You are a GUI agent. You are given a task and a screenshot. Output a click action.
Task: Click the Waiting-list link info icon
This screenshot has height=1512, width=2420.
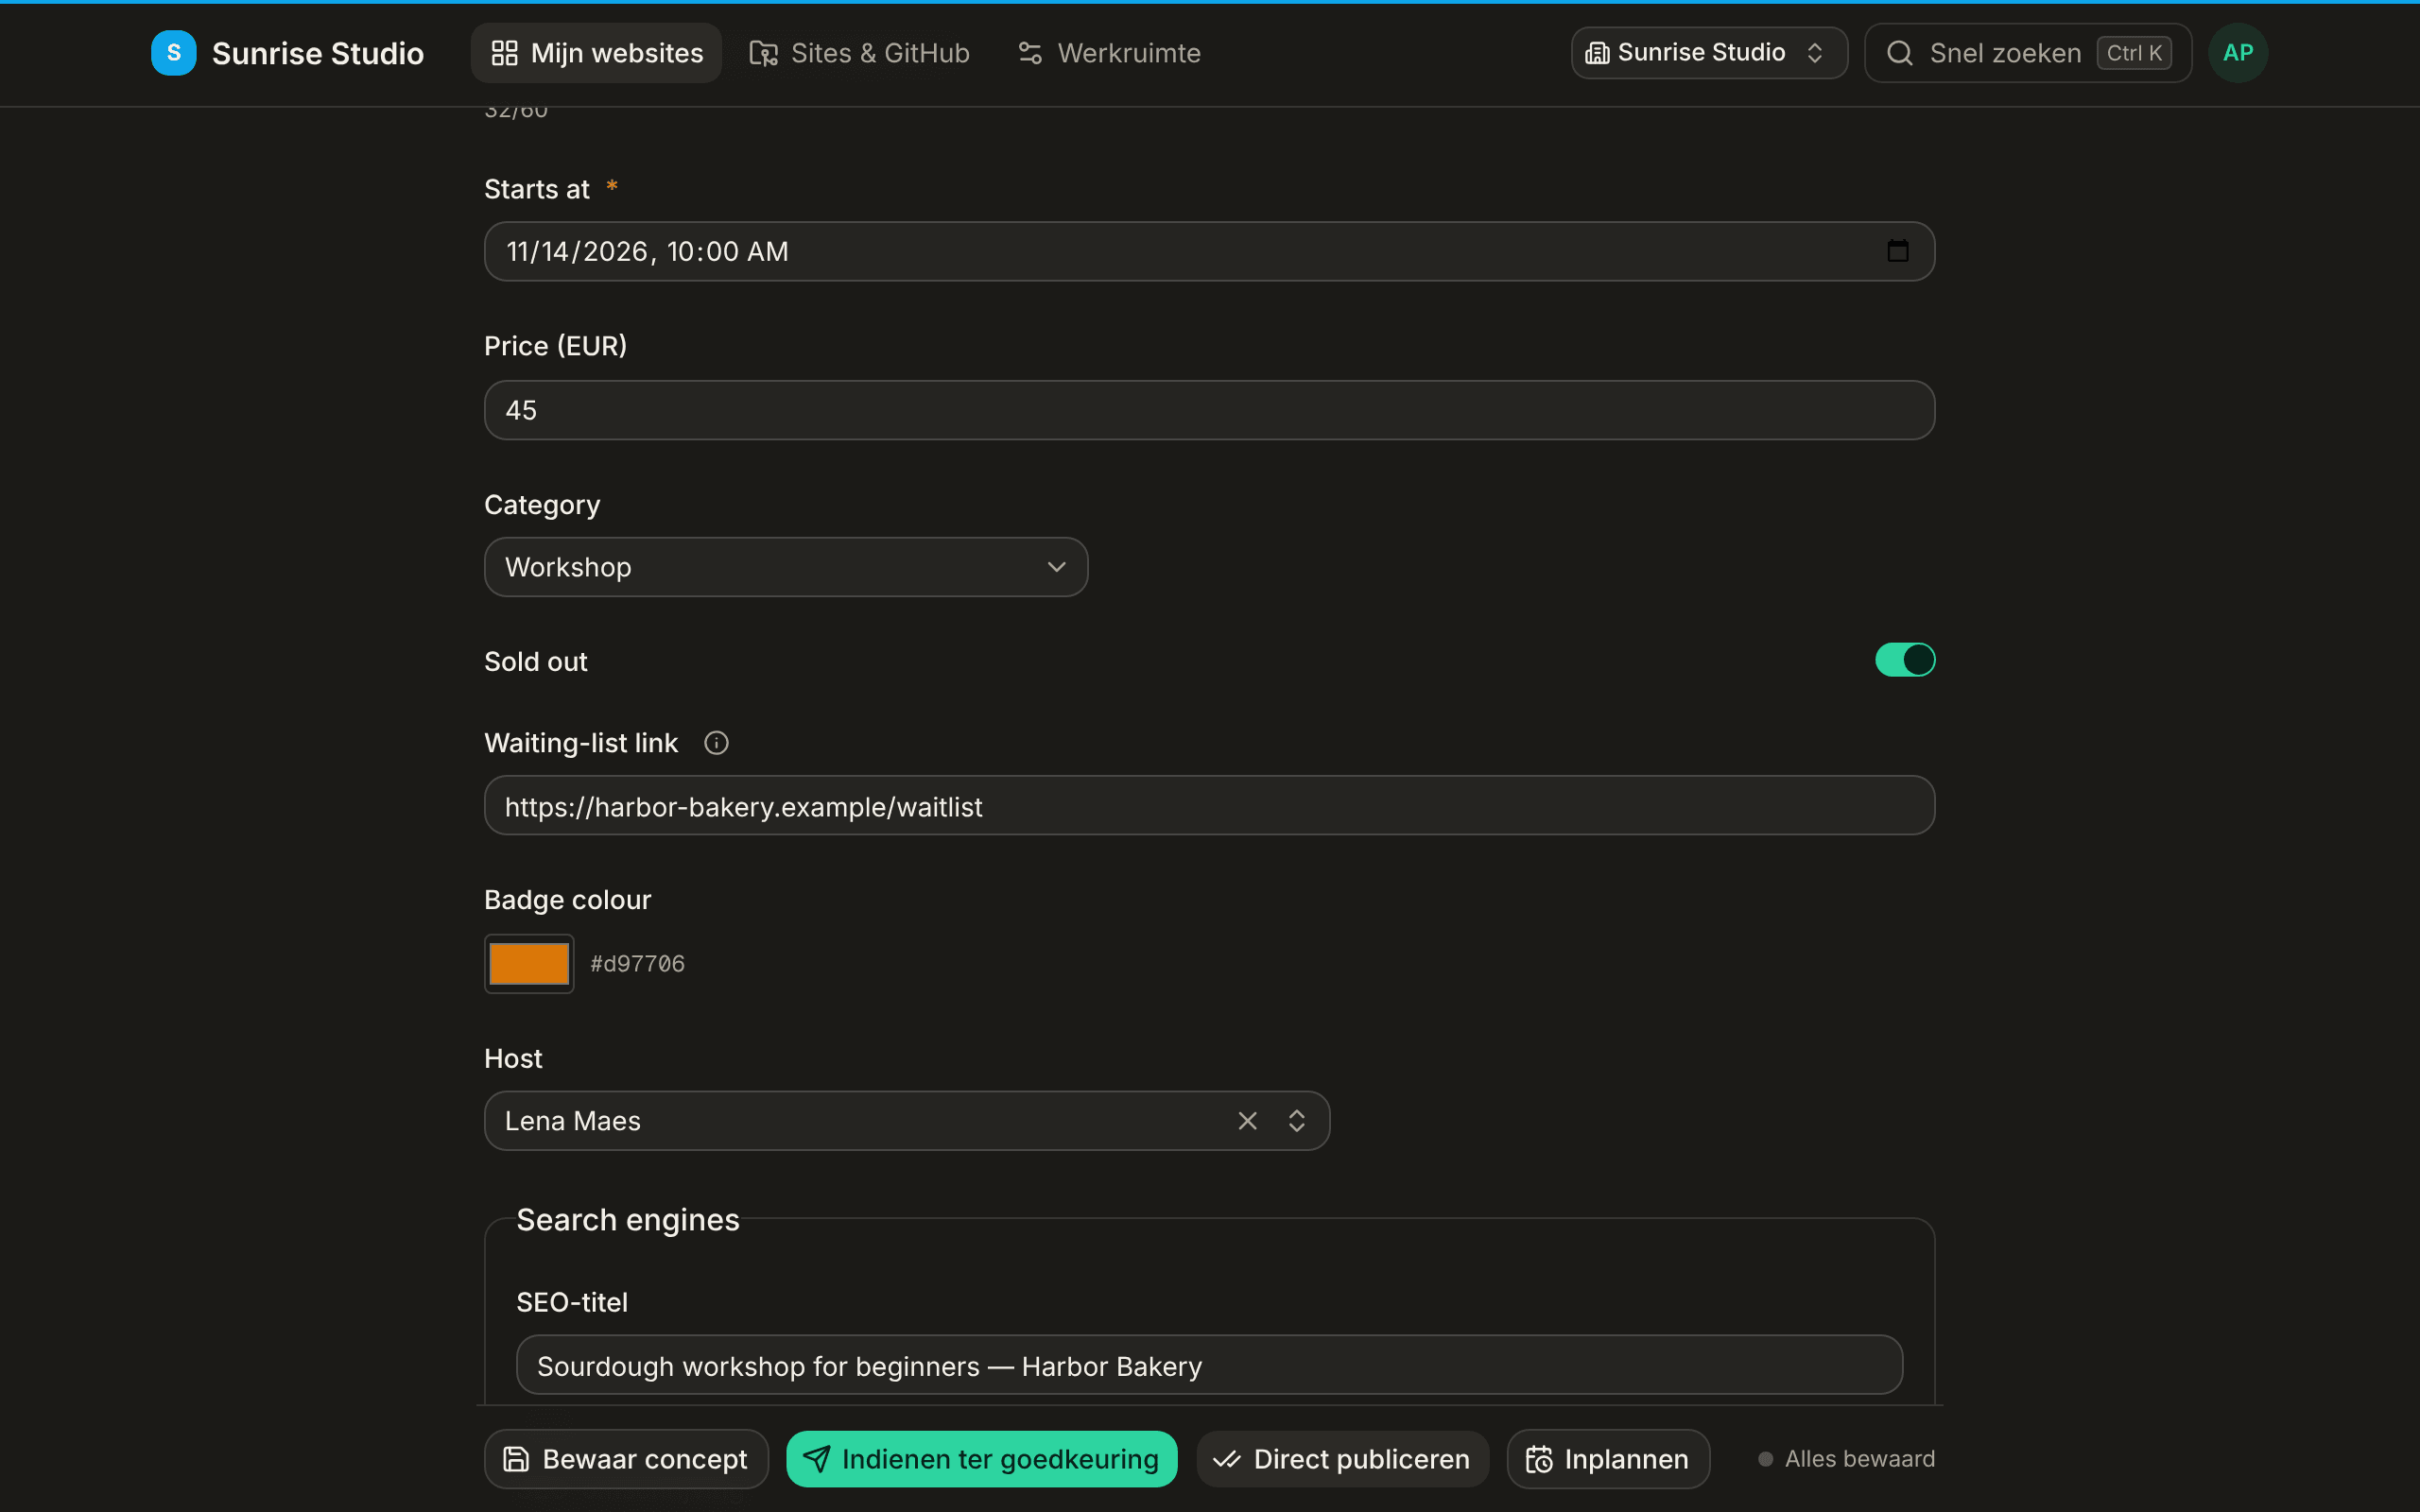click(x=716, y=743)
